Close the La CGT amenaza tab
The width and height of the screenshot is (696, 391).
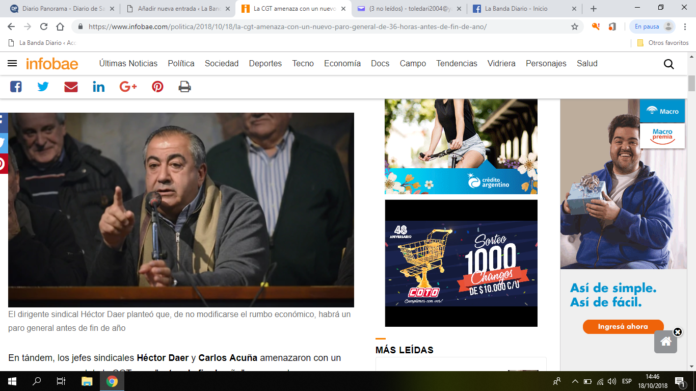point(343,8)
